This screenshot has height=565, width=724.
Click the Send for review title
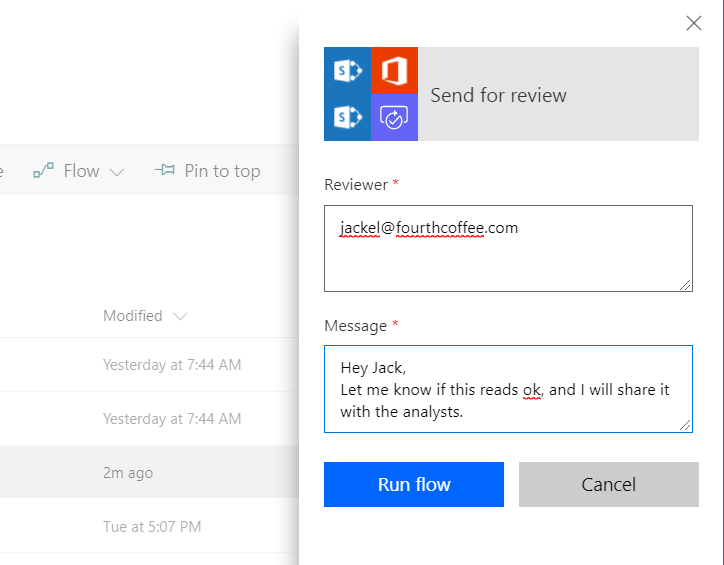pos(498,96)
